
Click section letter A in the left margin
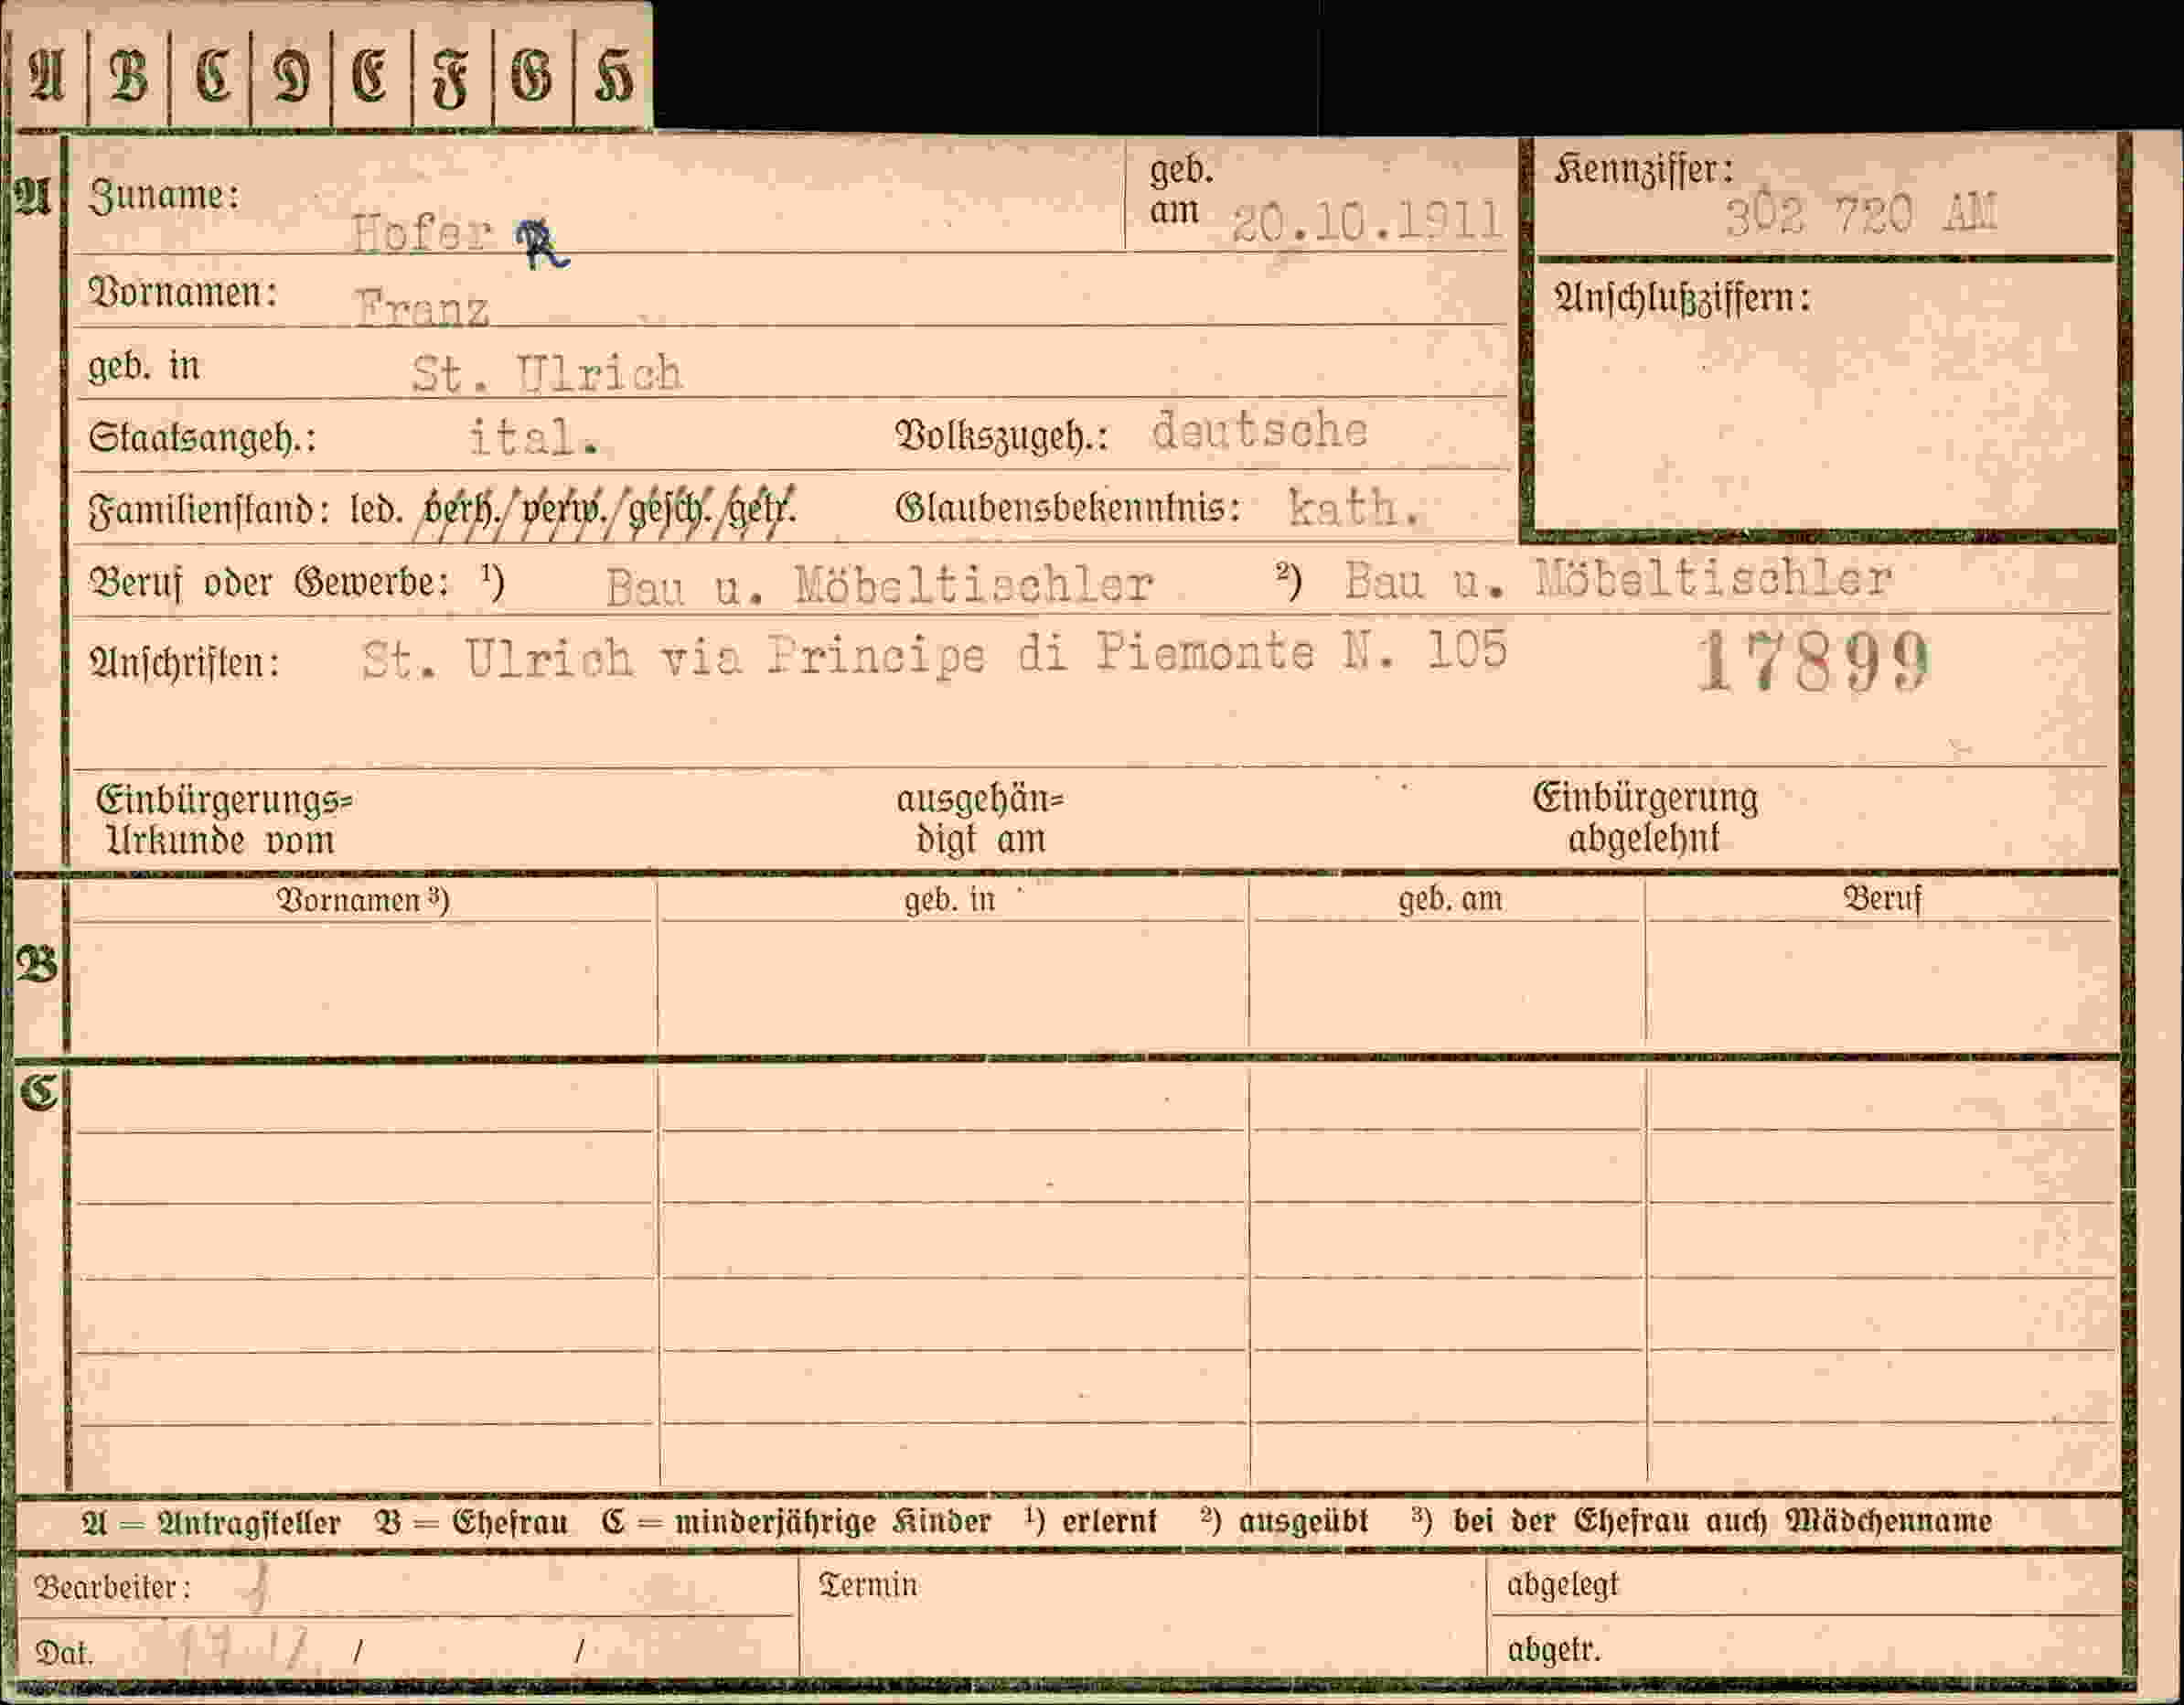tap(33, 196)
